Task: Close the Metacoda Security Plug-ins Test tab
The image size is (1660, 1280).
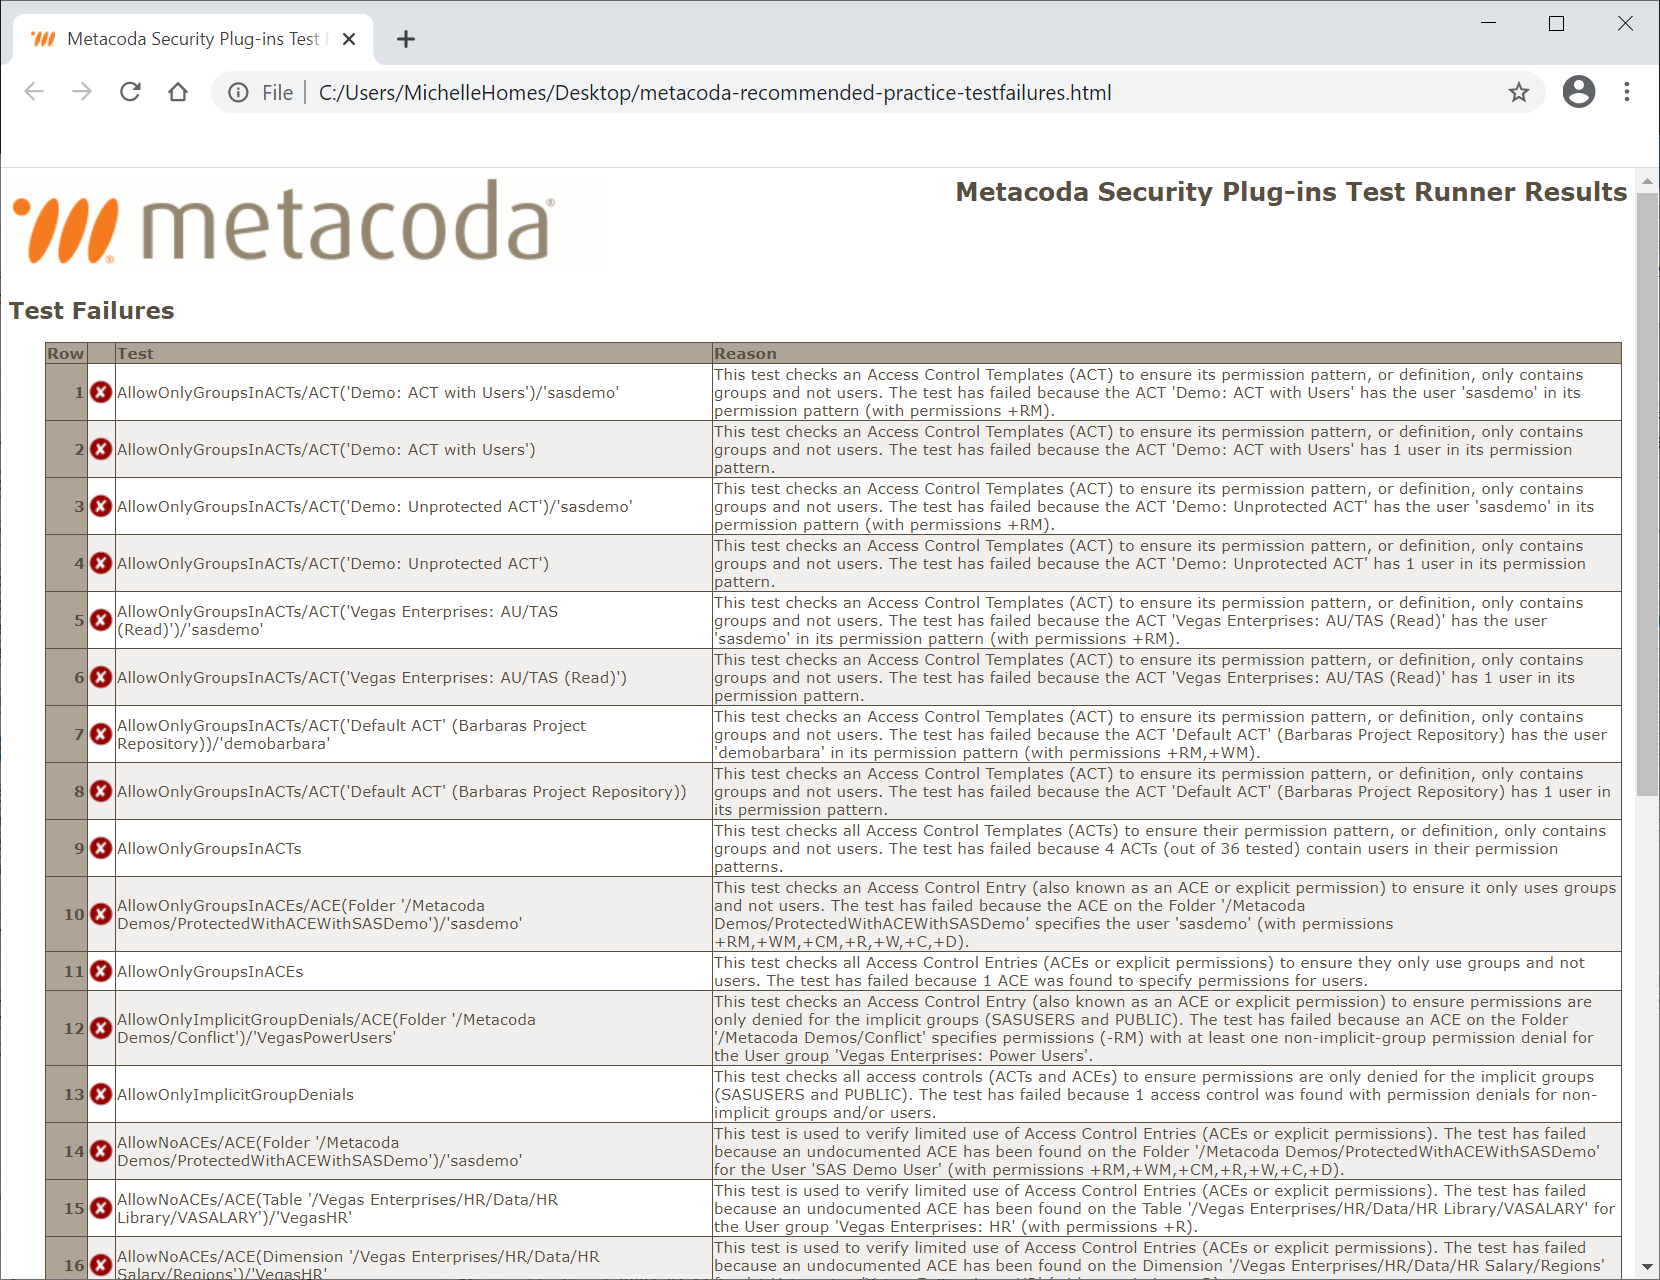Action: (349, 39)
